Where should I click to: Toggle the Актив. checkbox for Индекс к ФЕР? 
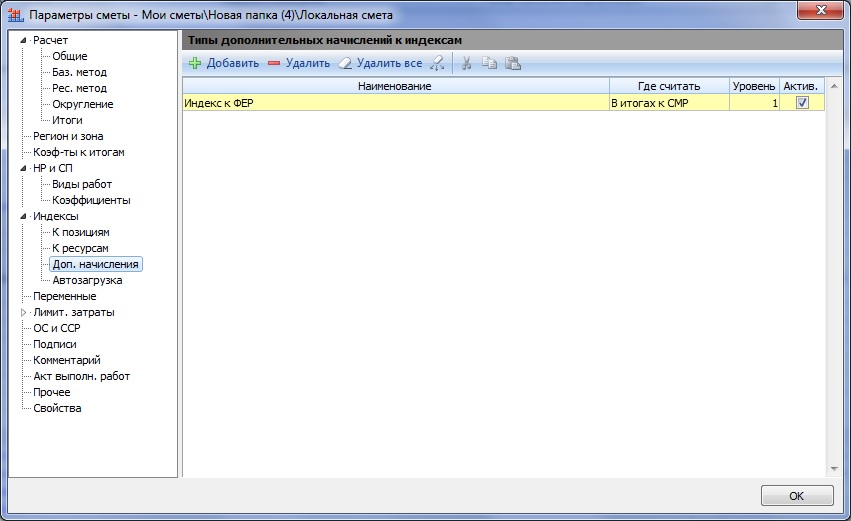pos(802,103)
